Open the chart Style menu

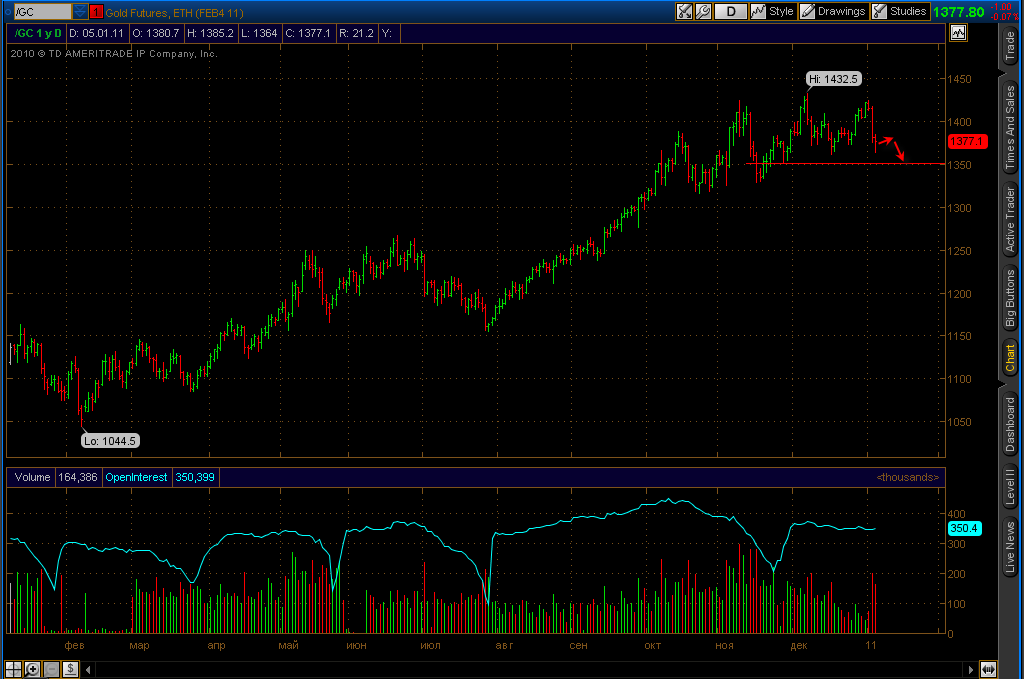[x=773, y=11]
